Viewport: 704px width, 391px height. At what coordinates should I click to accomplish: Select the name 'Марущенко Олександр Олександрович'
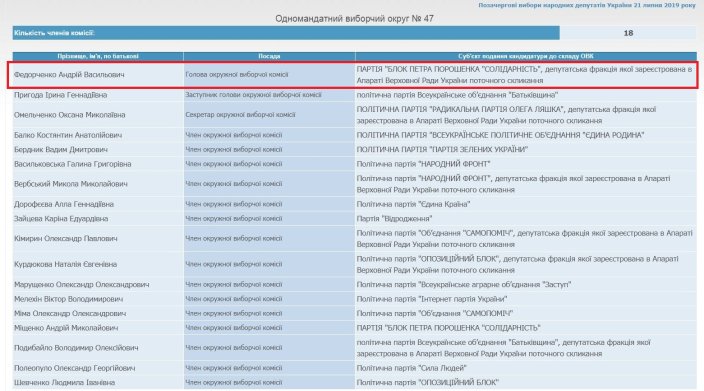click(82, 285)
